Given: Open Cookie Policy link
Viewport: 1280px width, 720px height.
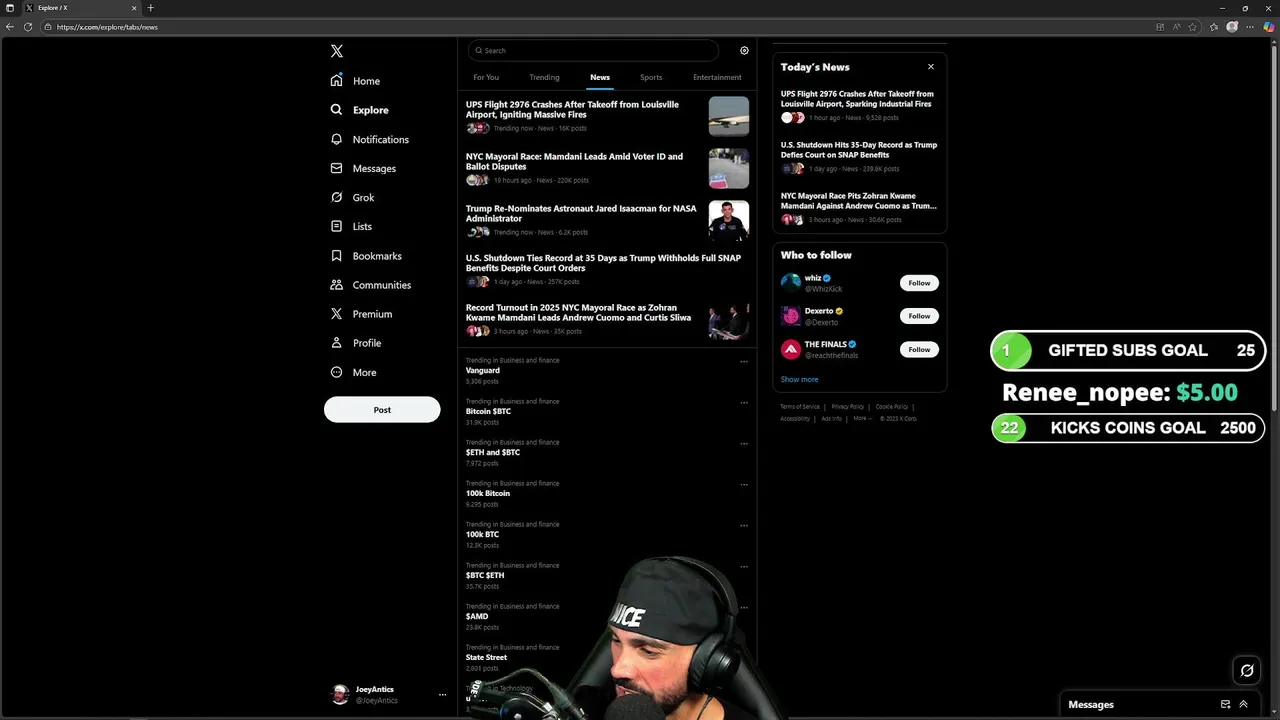Looking at the screenshot, I should pyautogui.click(x=892, y=407).
